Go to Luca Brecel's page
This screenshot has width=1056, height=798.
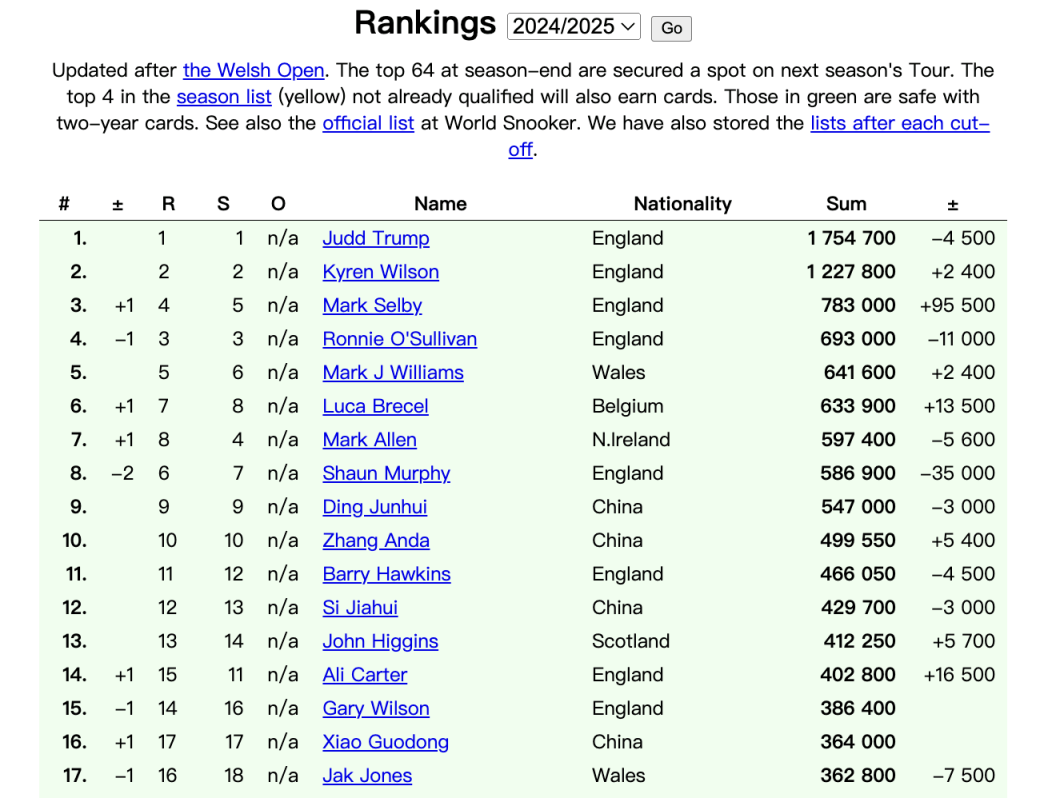(x=375, y=406)
